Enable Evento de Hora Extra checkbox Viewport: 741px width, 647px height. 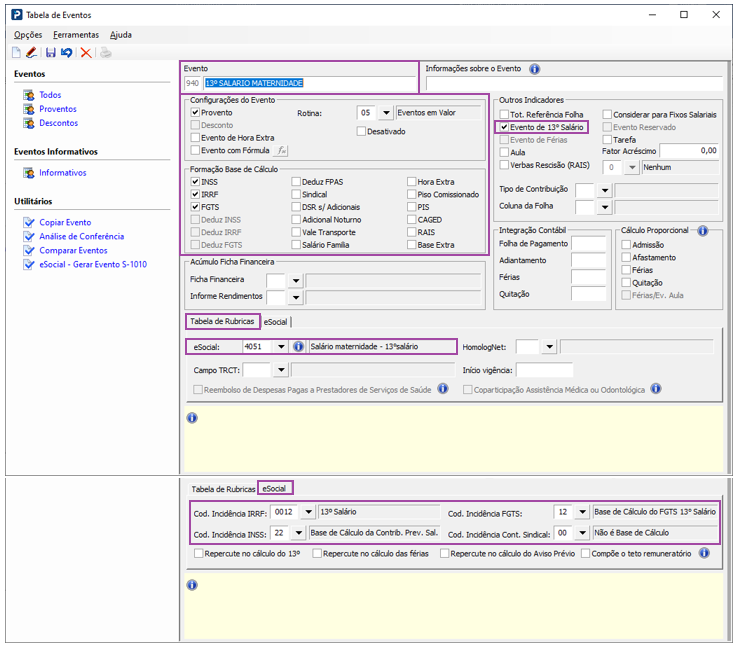[x=195, y=138]
